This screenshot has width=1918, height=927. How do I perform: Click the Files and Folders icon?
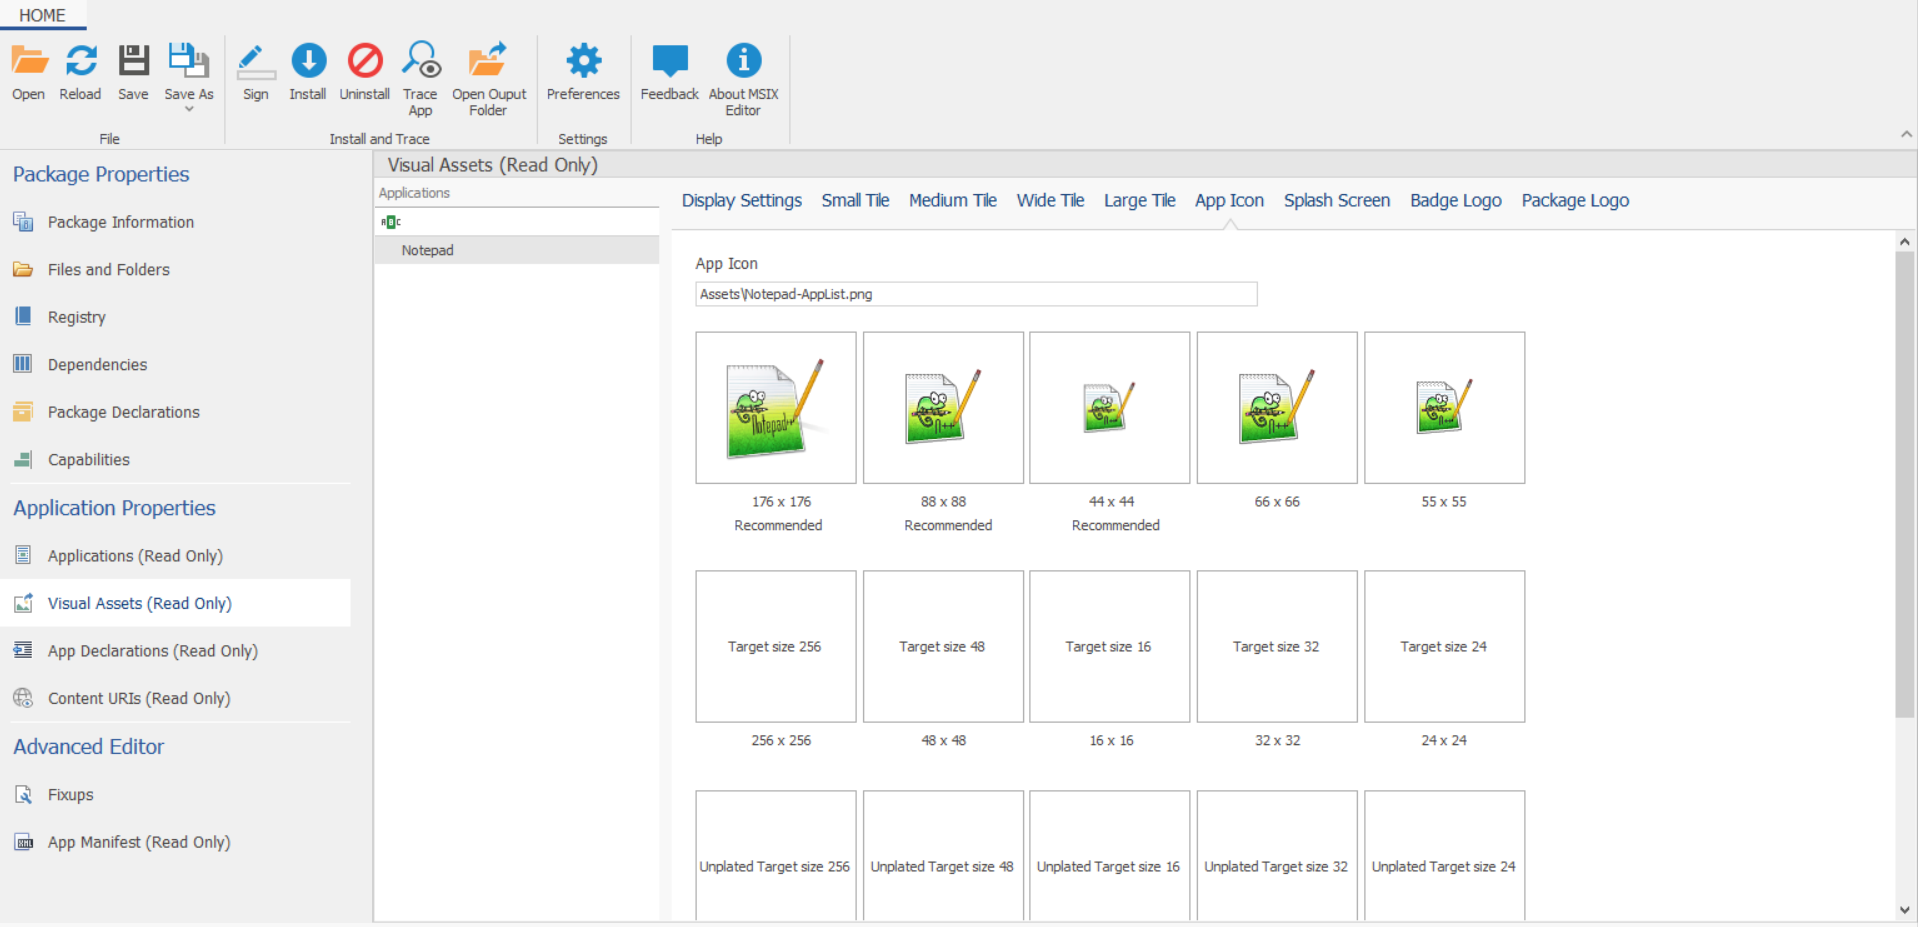(23, 269)
